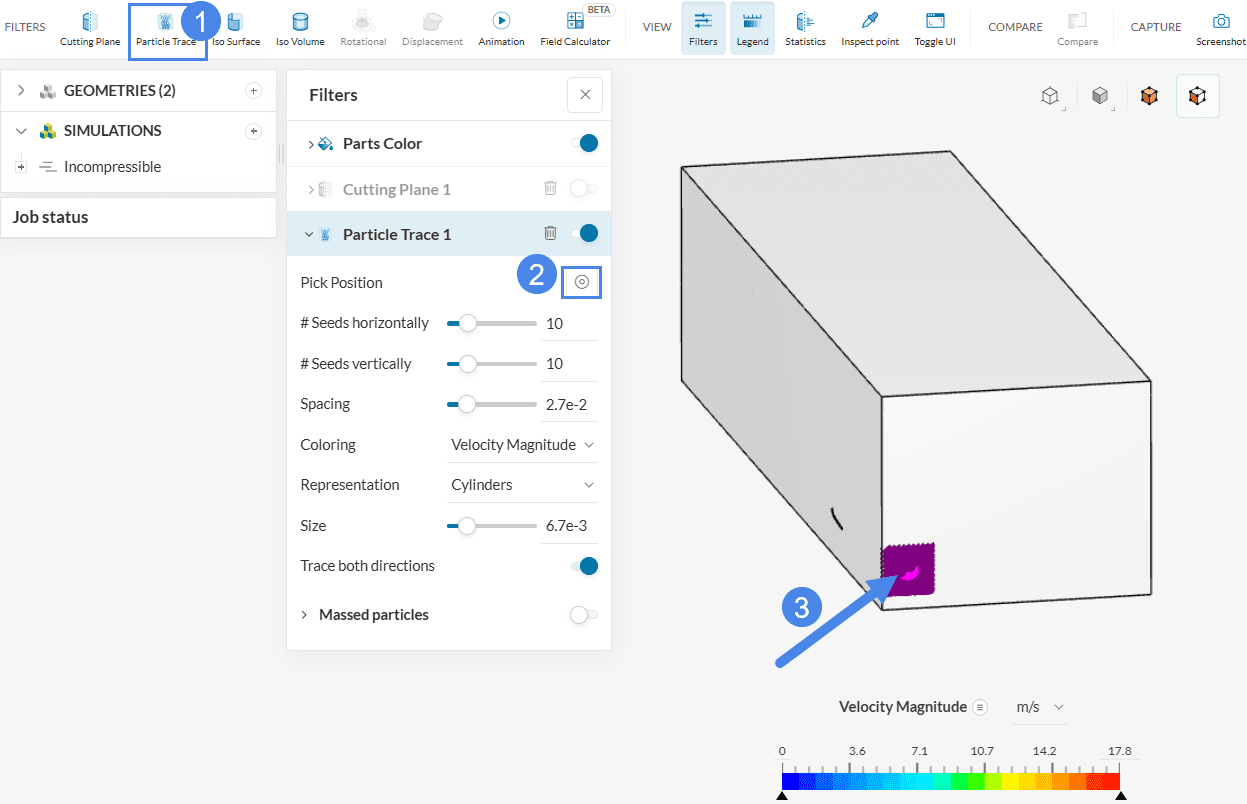Open the Iso Volume filter
1247x804 pixels.
(300, 28)
